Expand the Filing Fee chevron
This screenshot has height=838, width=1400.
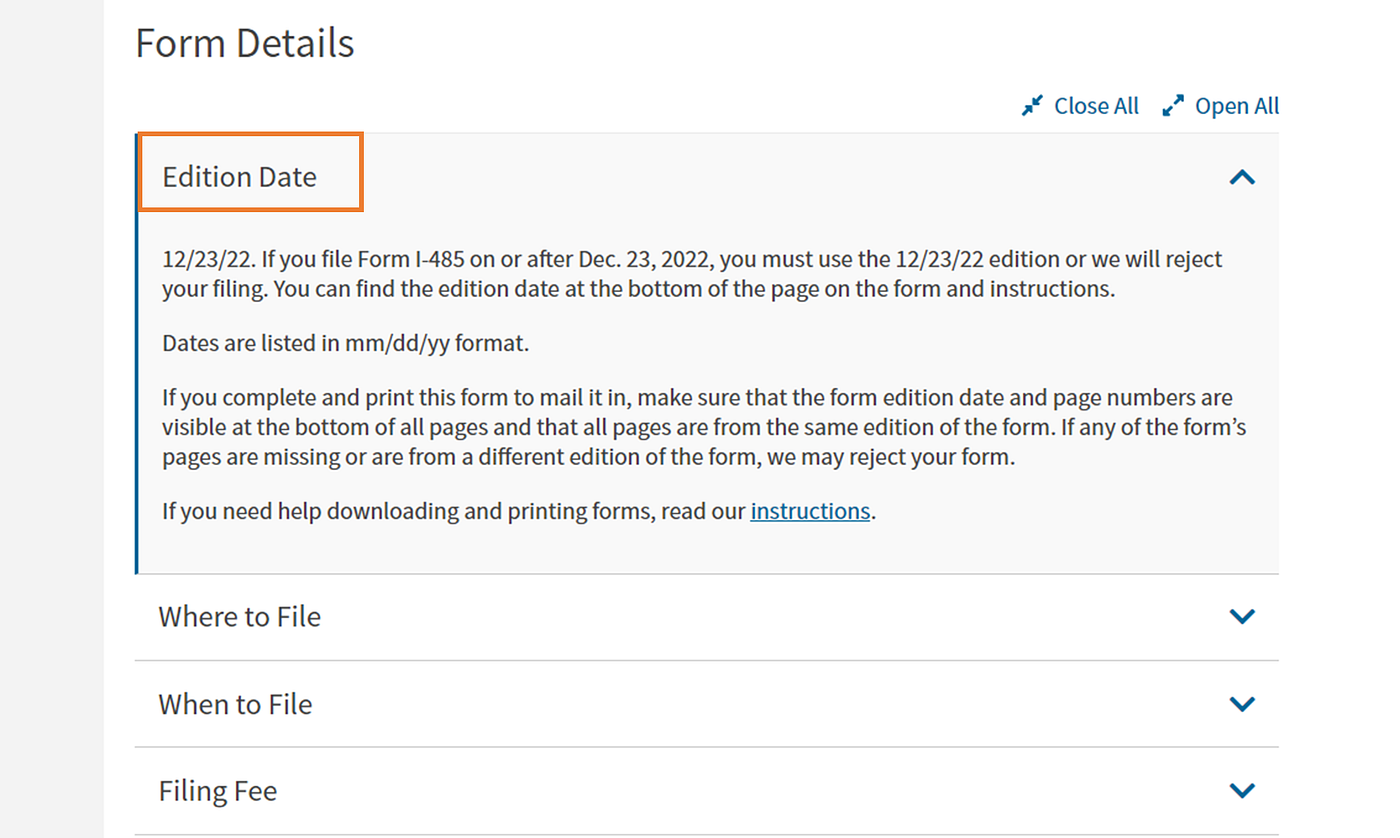1242,791
